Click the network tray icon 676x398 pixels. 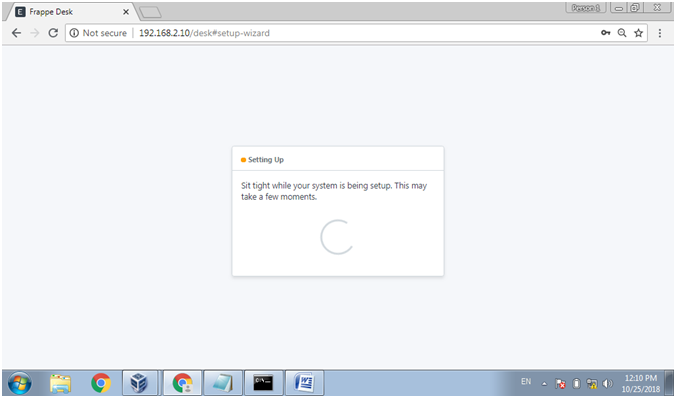592,383
